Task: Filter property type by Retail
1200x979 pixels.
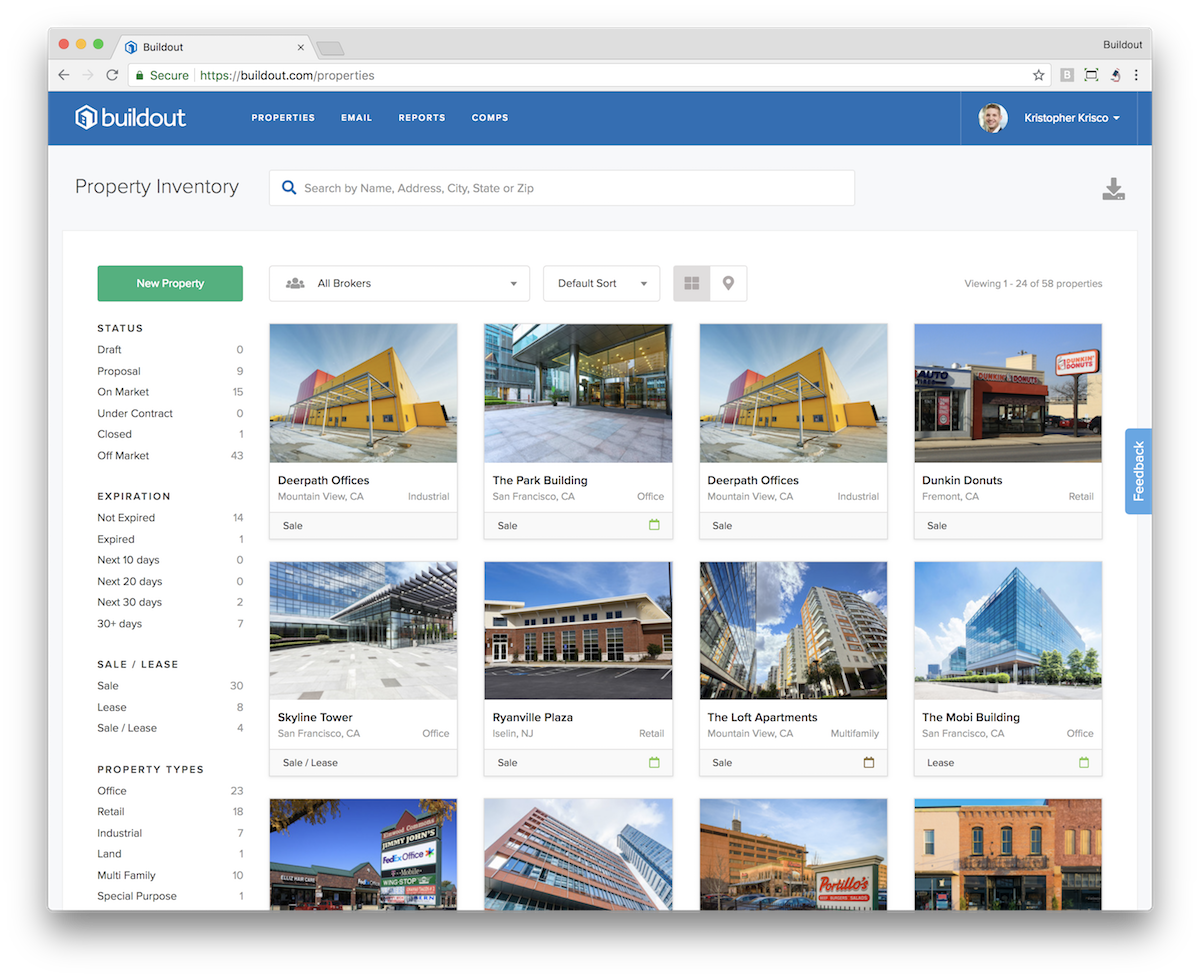Action: (x=111, y=812)
